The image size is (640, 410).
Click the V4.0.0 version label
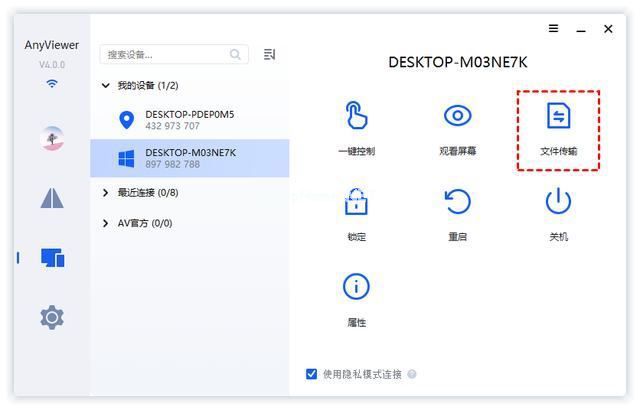pos(52,64)
